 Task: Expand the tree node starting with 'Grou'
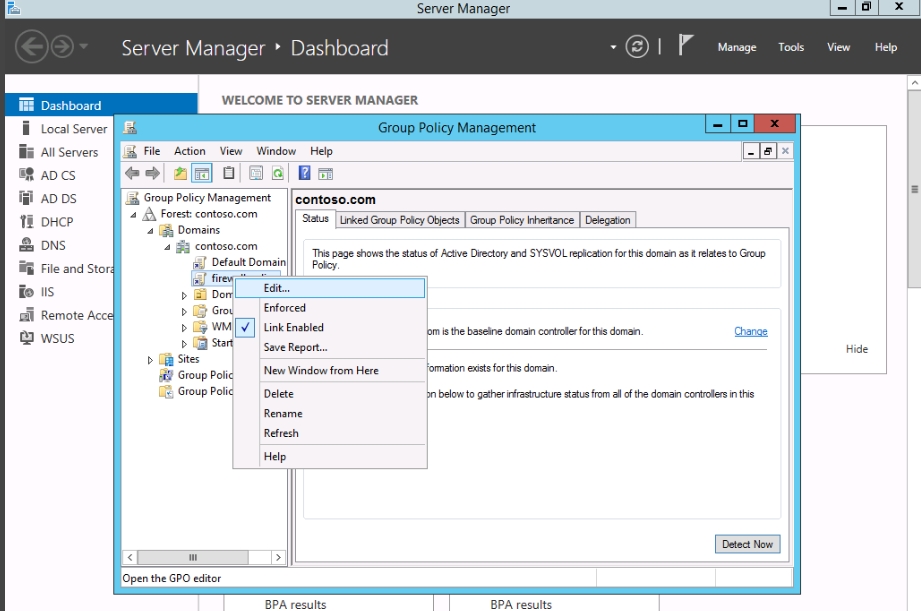point(184,311)
